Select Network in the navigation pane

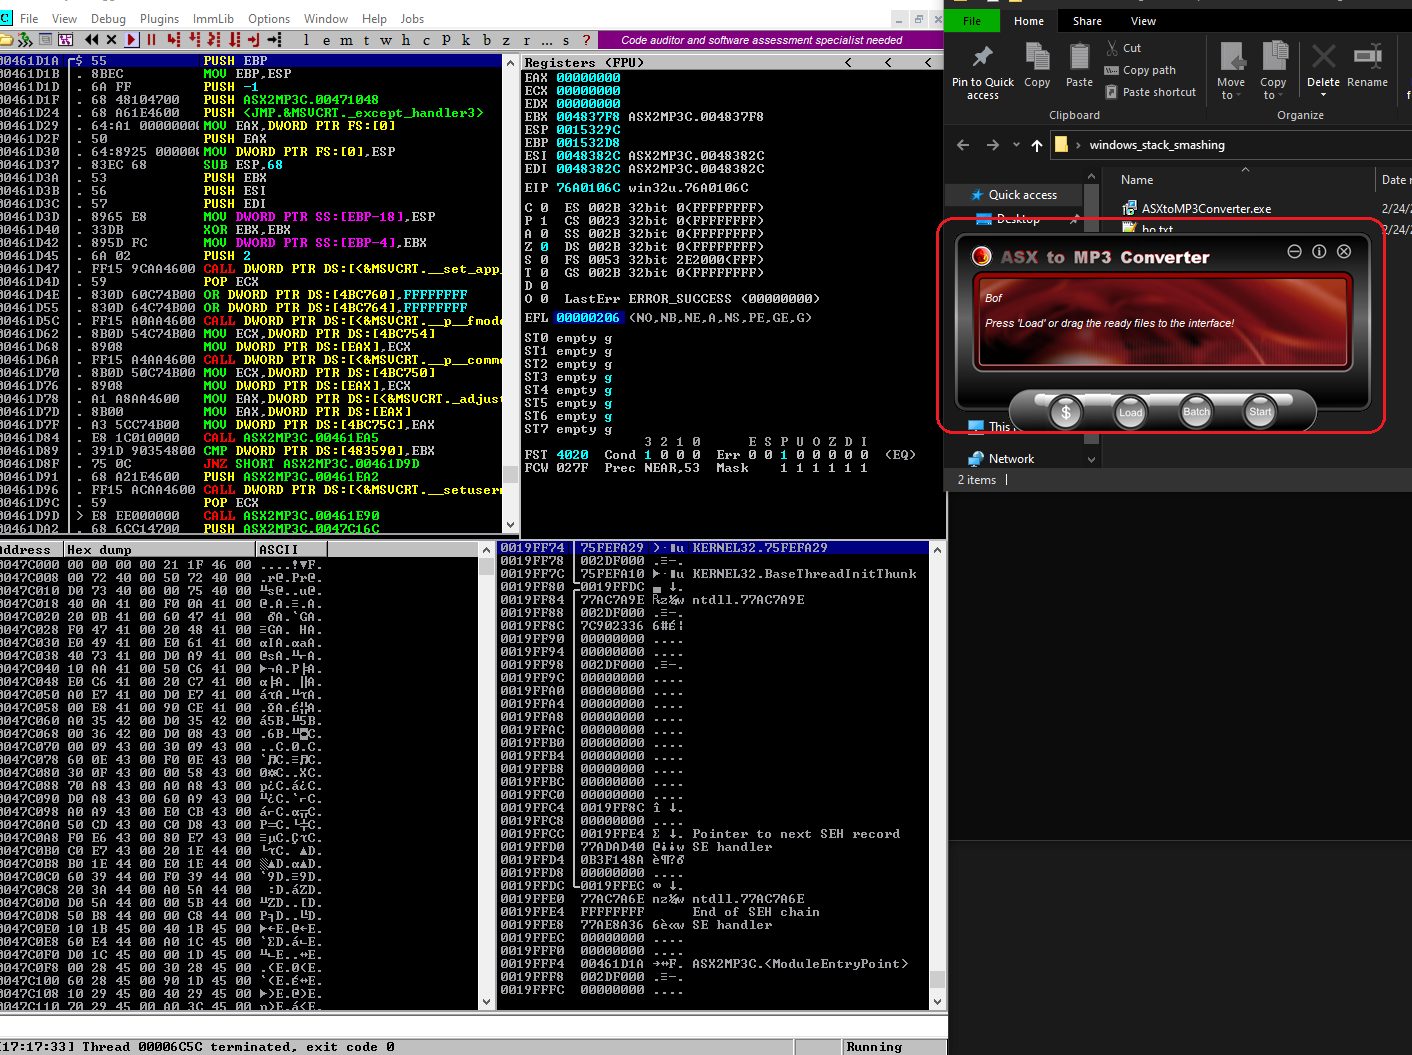1002,459
